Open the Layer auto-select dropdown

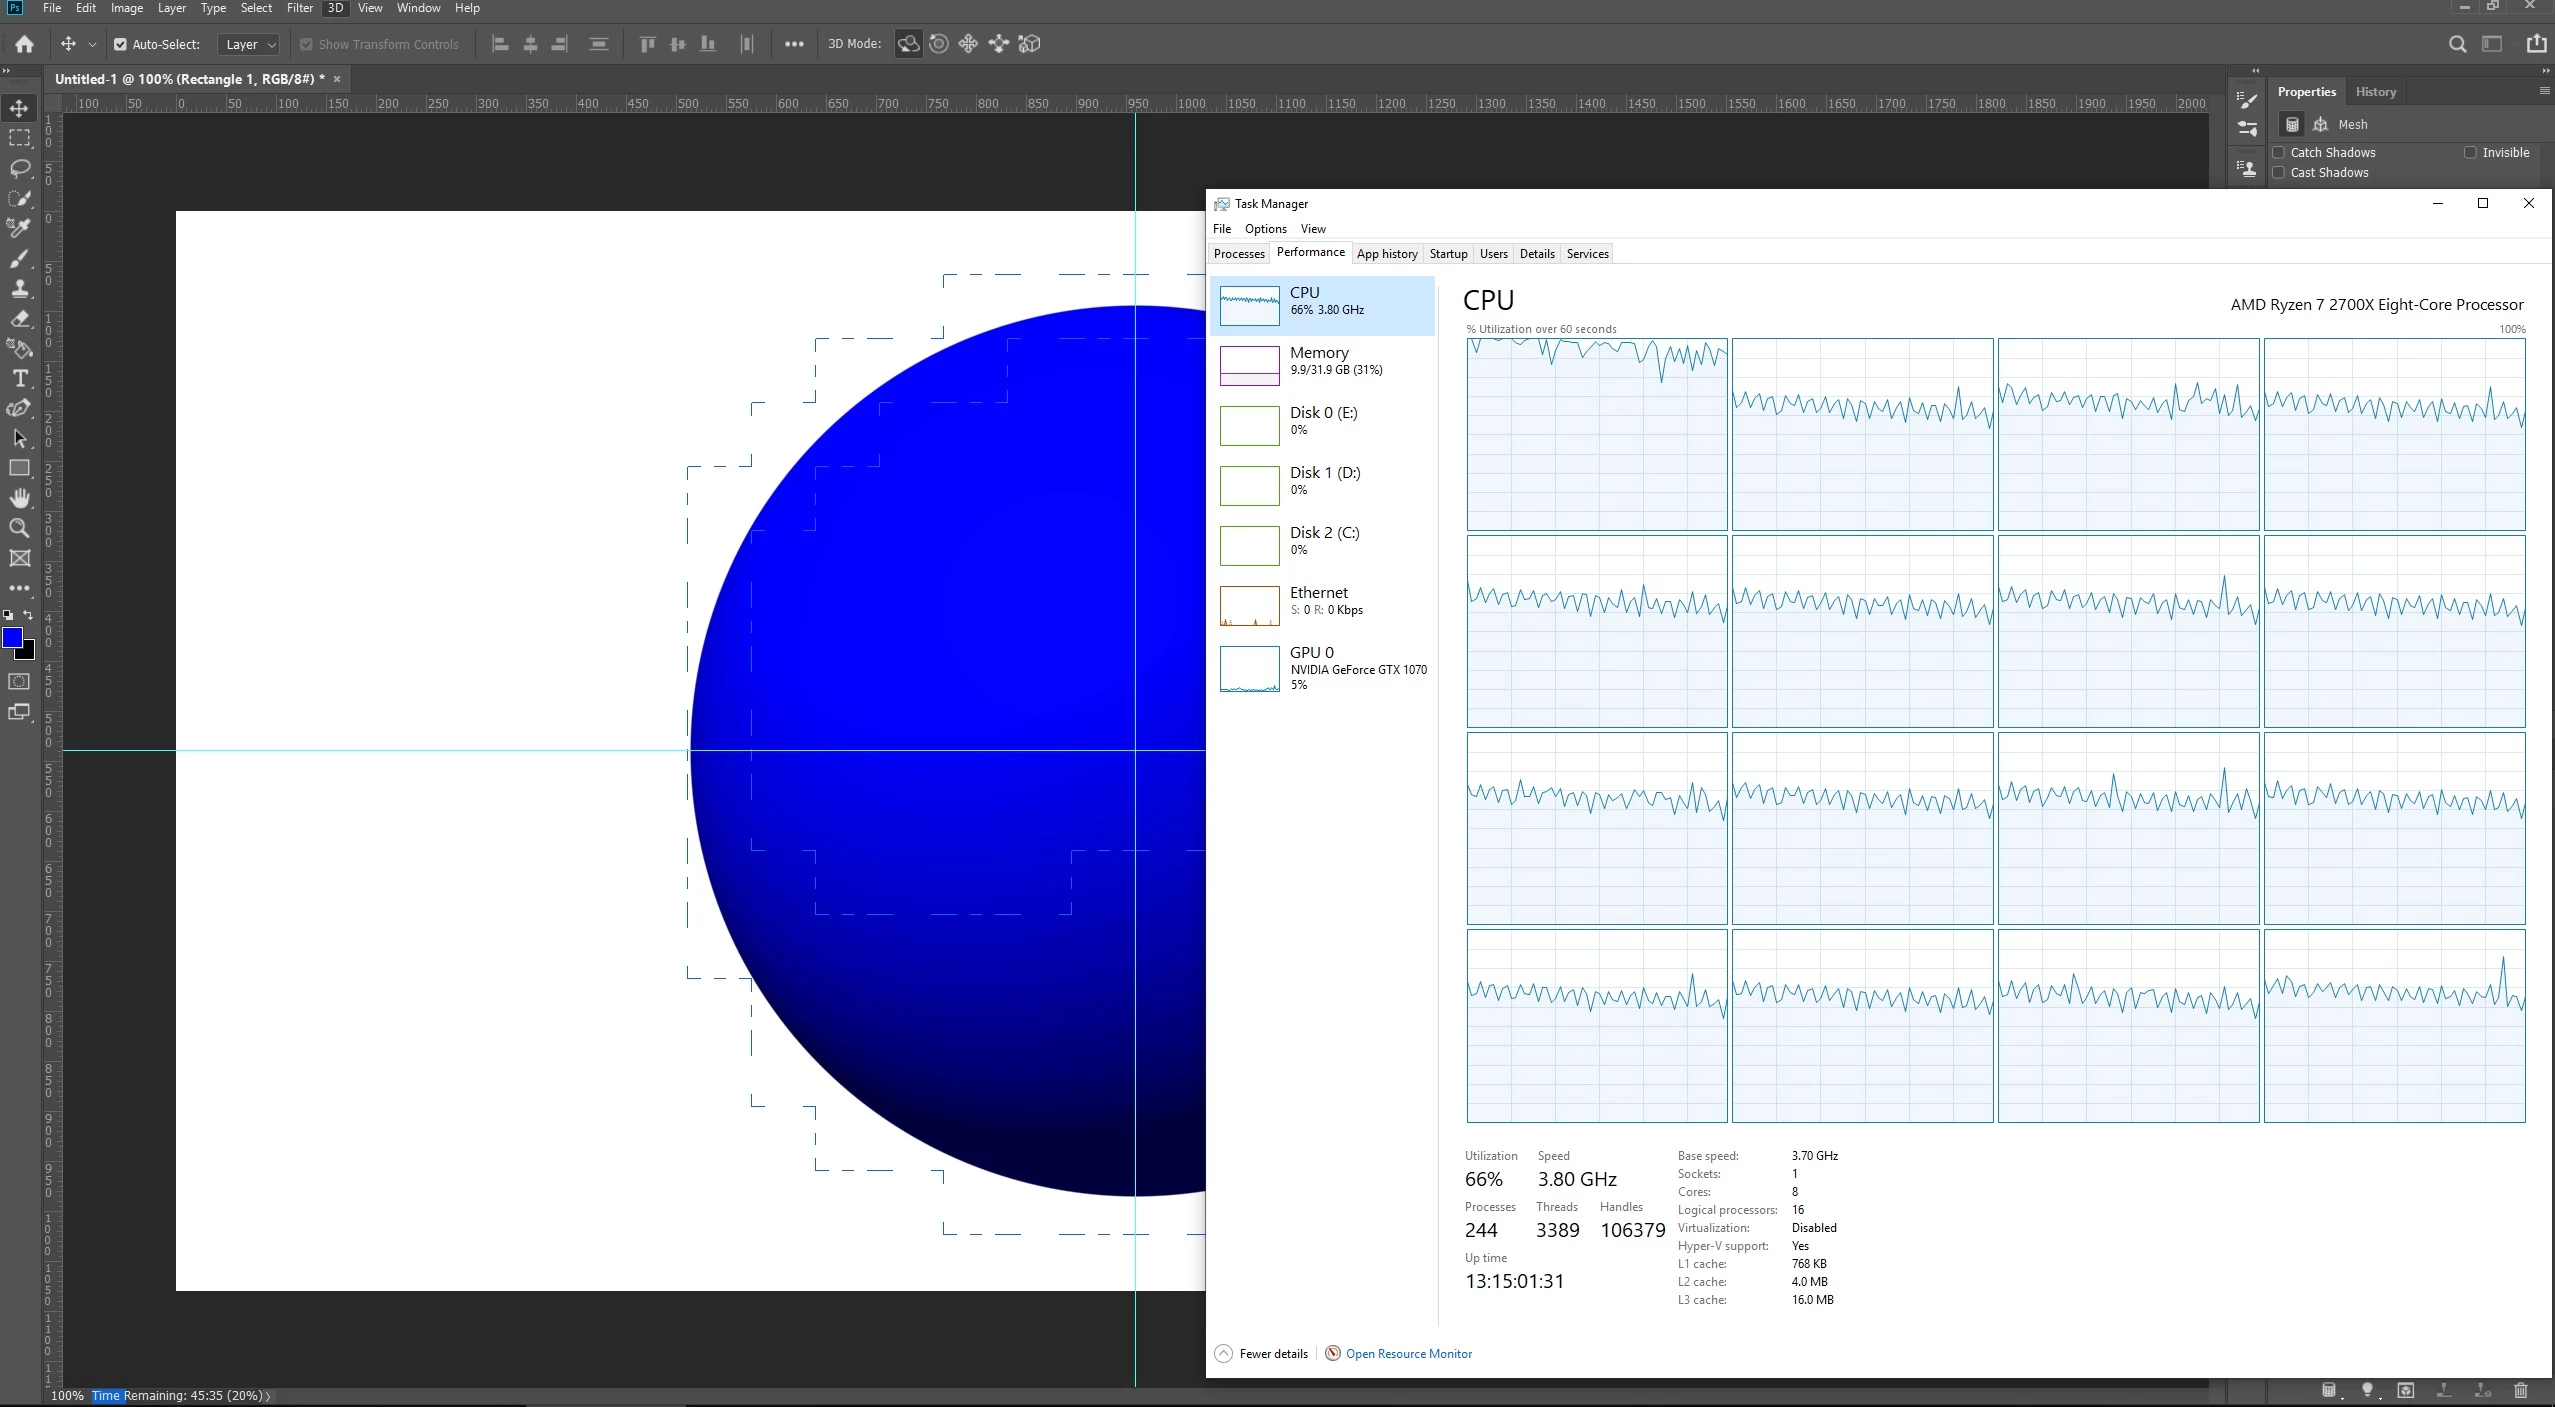pos(249,44)
